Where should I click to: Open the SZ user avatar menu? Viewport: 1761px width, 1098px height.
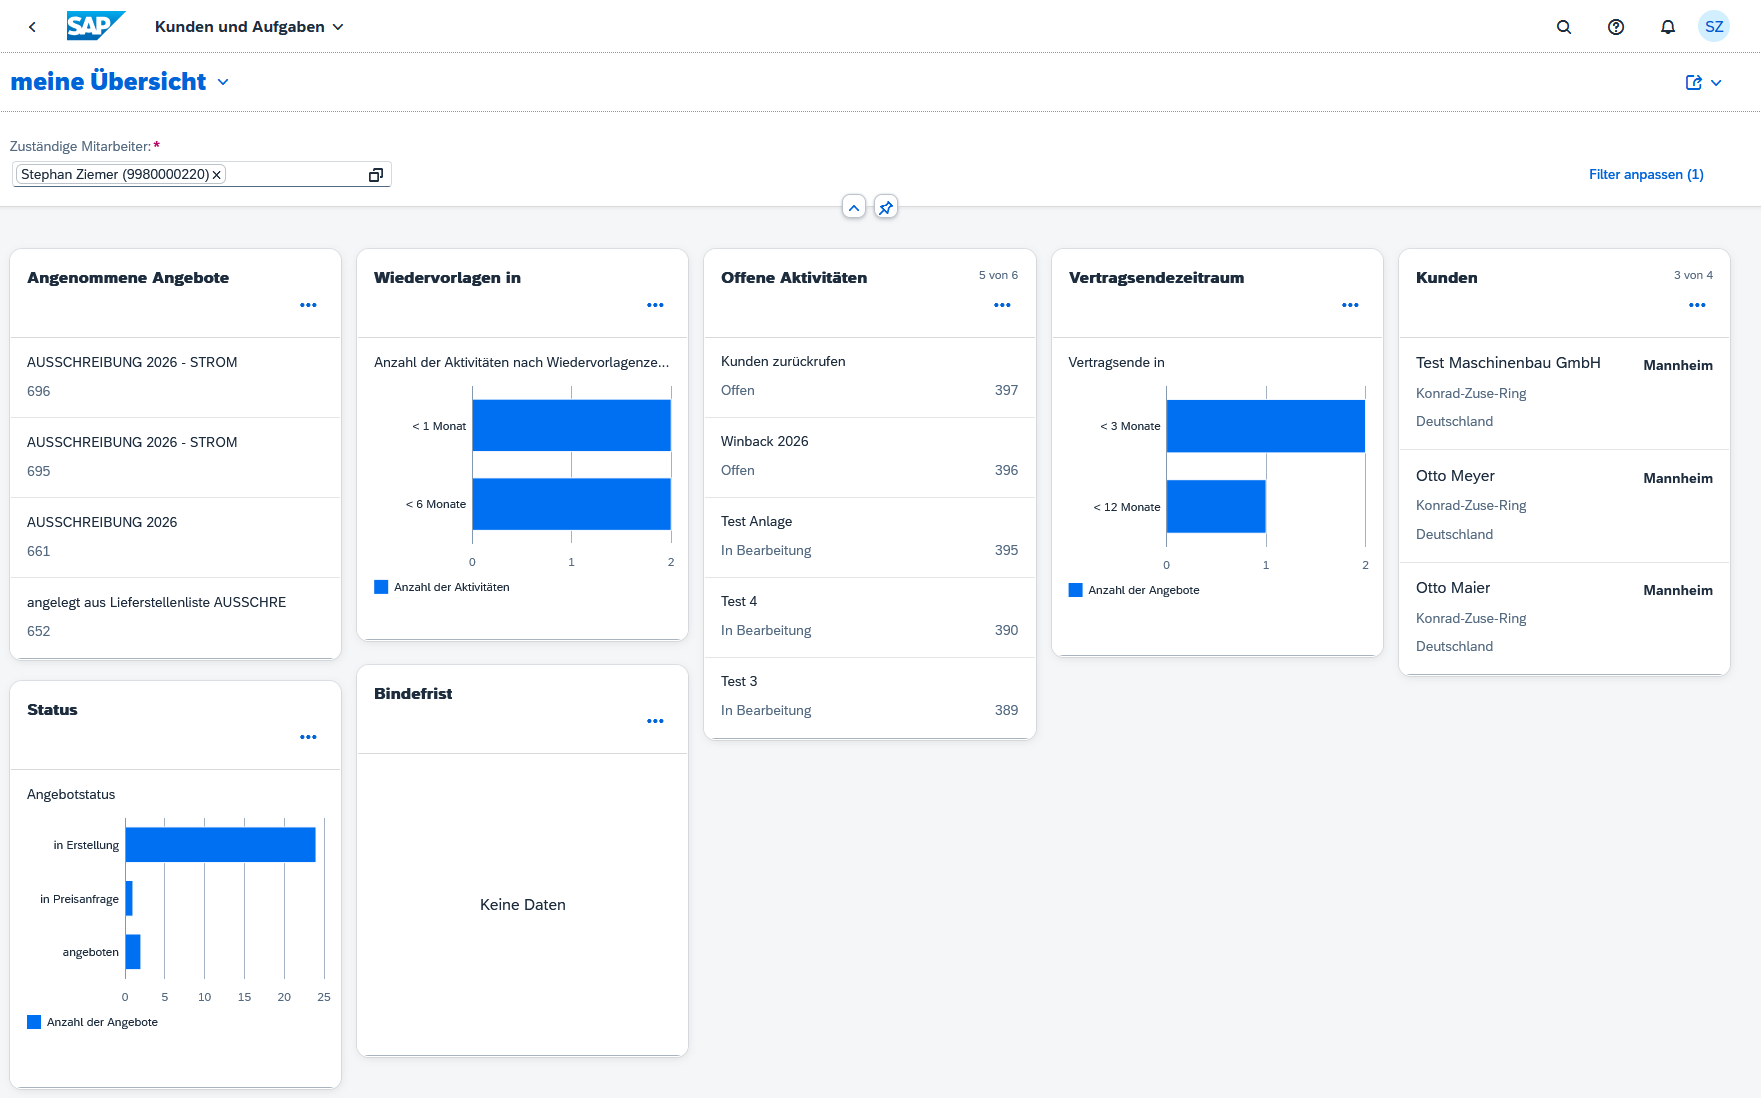click(1714, 26)
